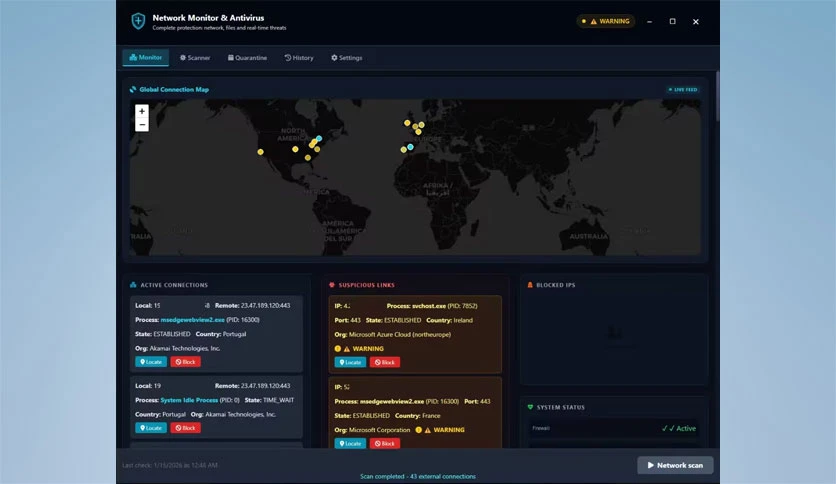This screenshot has height=484, width=836.
Task: Locate the svchost.exe suspicious link
Action: click(350, 362)
